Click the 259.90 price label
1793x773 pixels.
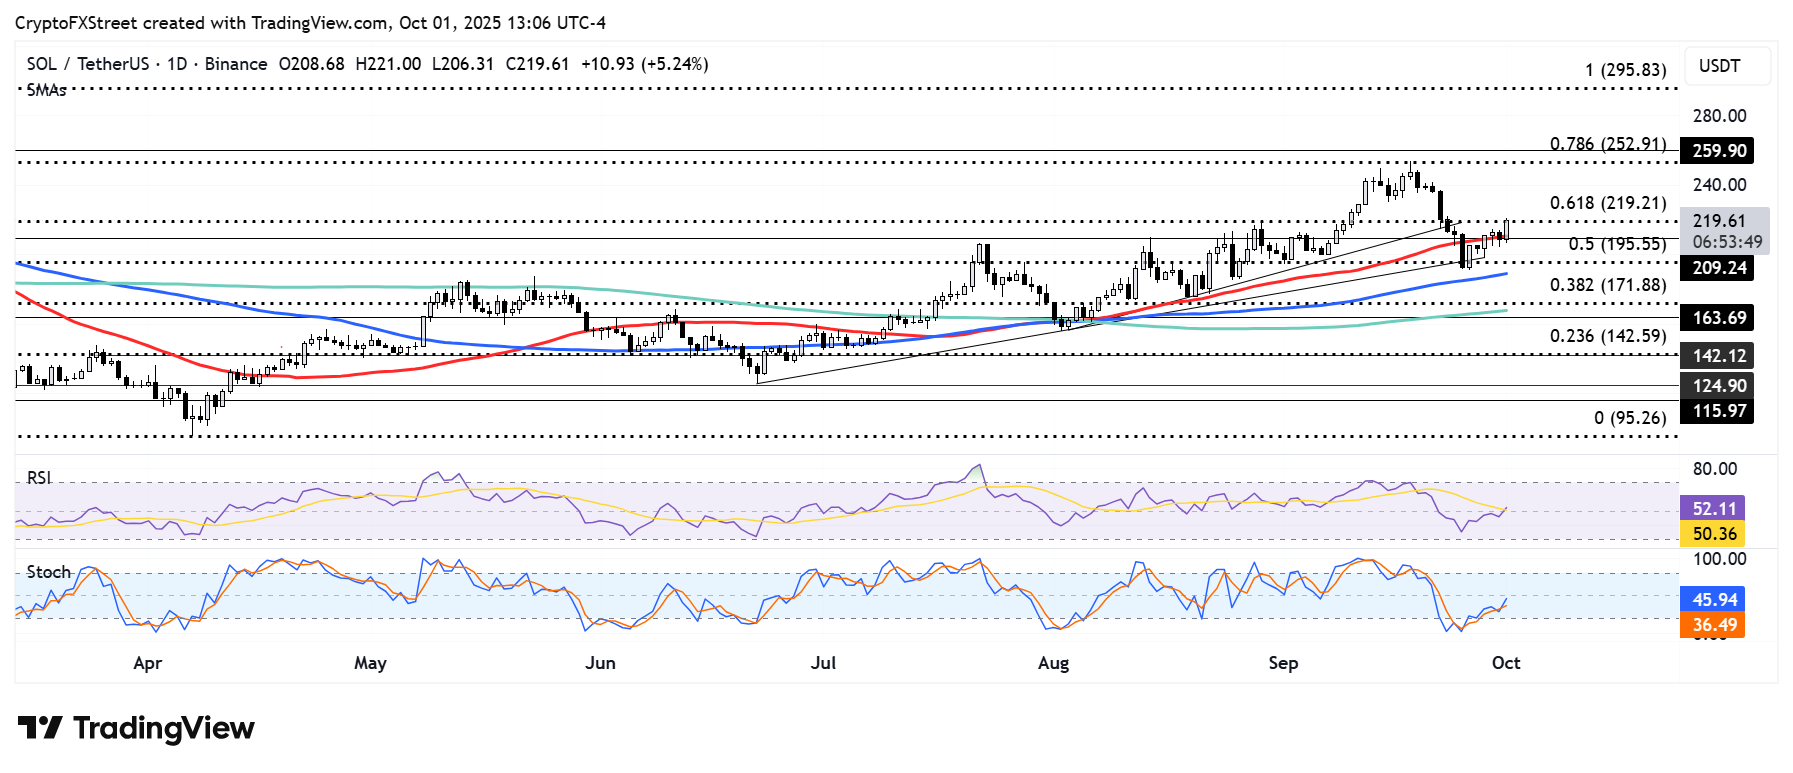click(x=1718, y=151)
